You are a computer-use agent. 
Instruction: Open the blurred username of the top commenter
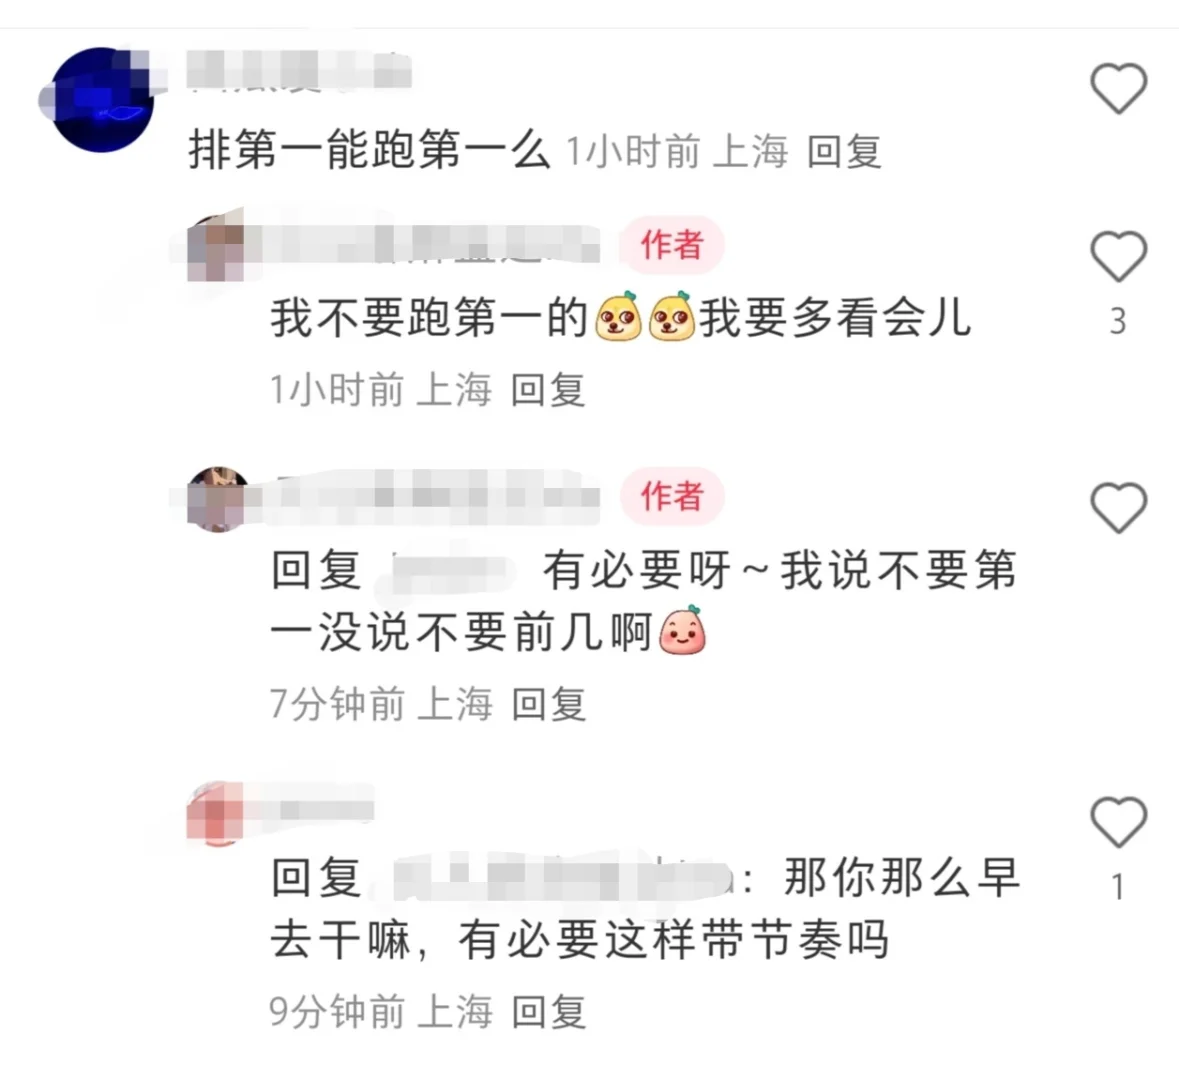[299, 71]
